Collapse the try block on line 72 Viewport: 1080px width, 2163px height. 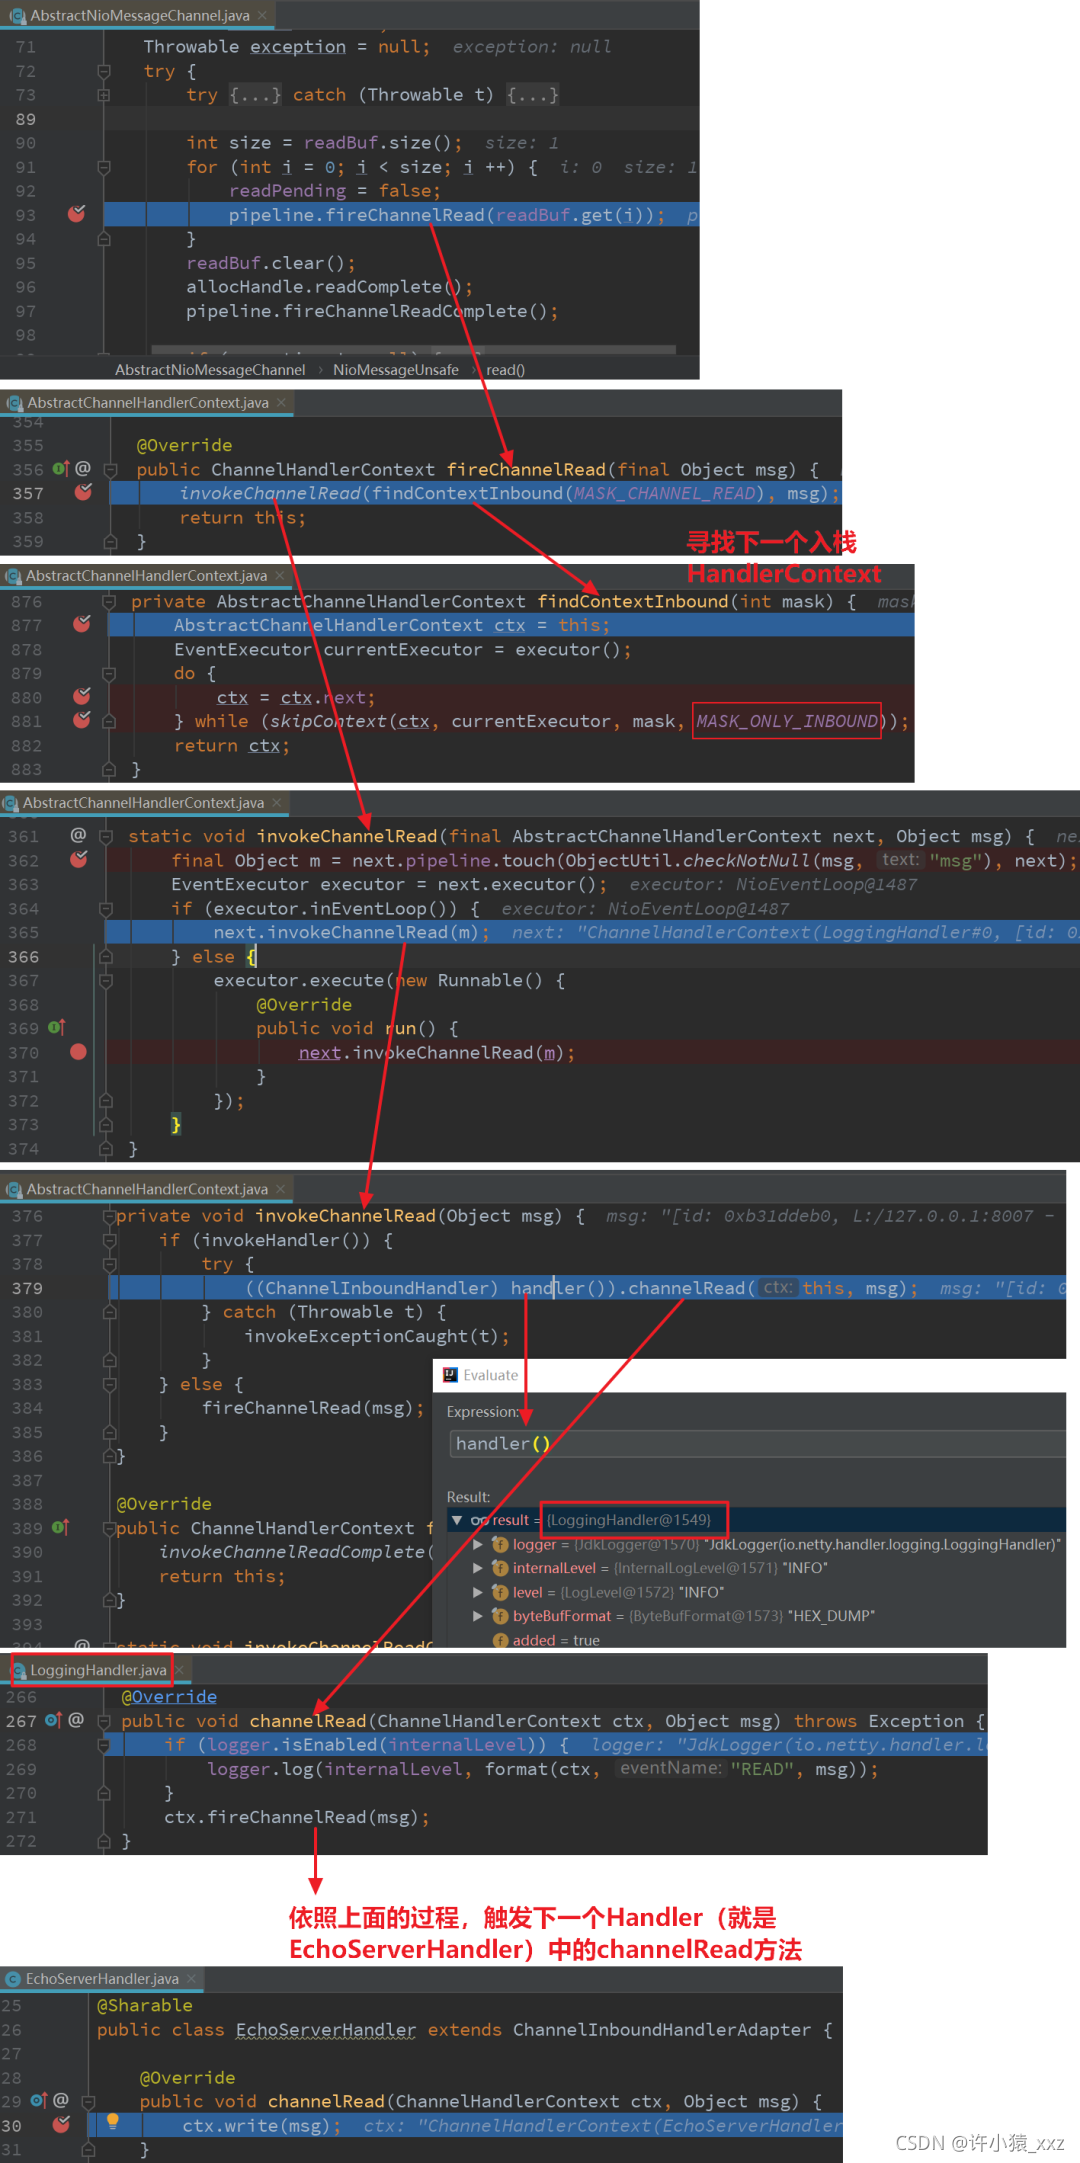(104, 71)
